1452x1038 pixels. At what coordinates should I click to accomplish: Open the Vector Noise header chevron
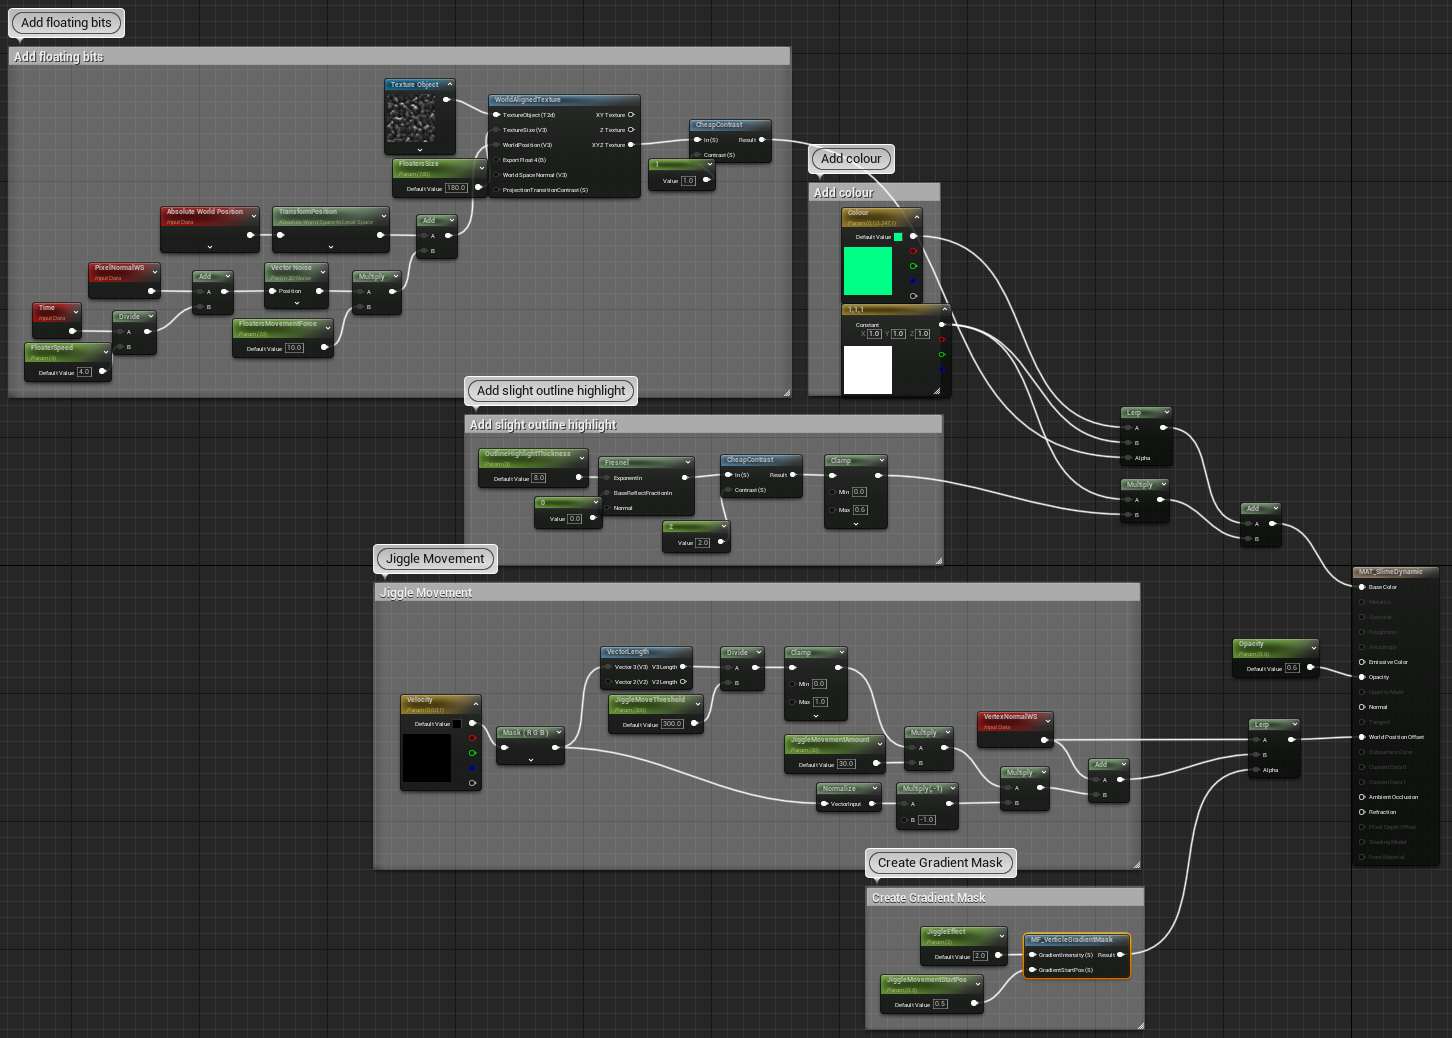pyautogui.click(x=323, y=272)
